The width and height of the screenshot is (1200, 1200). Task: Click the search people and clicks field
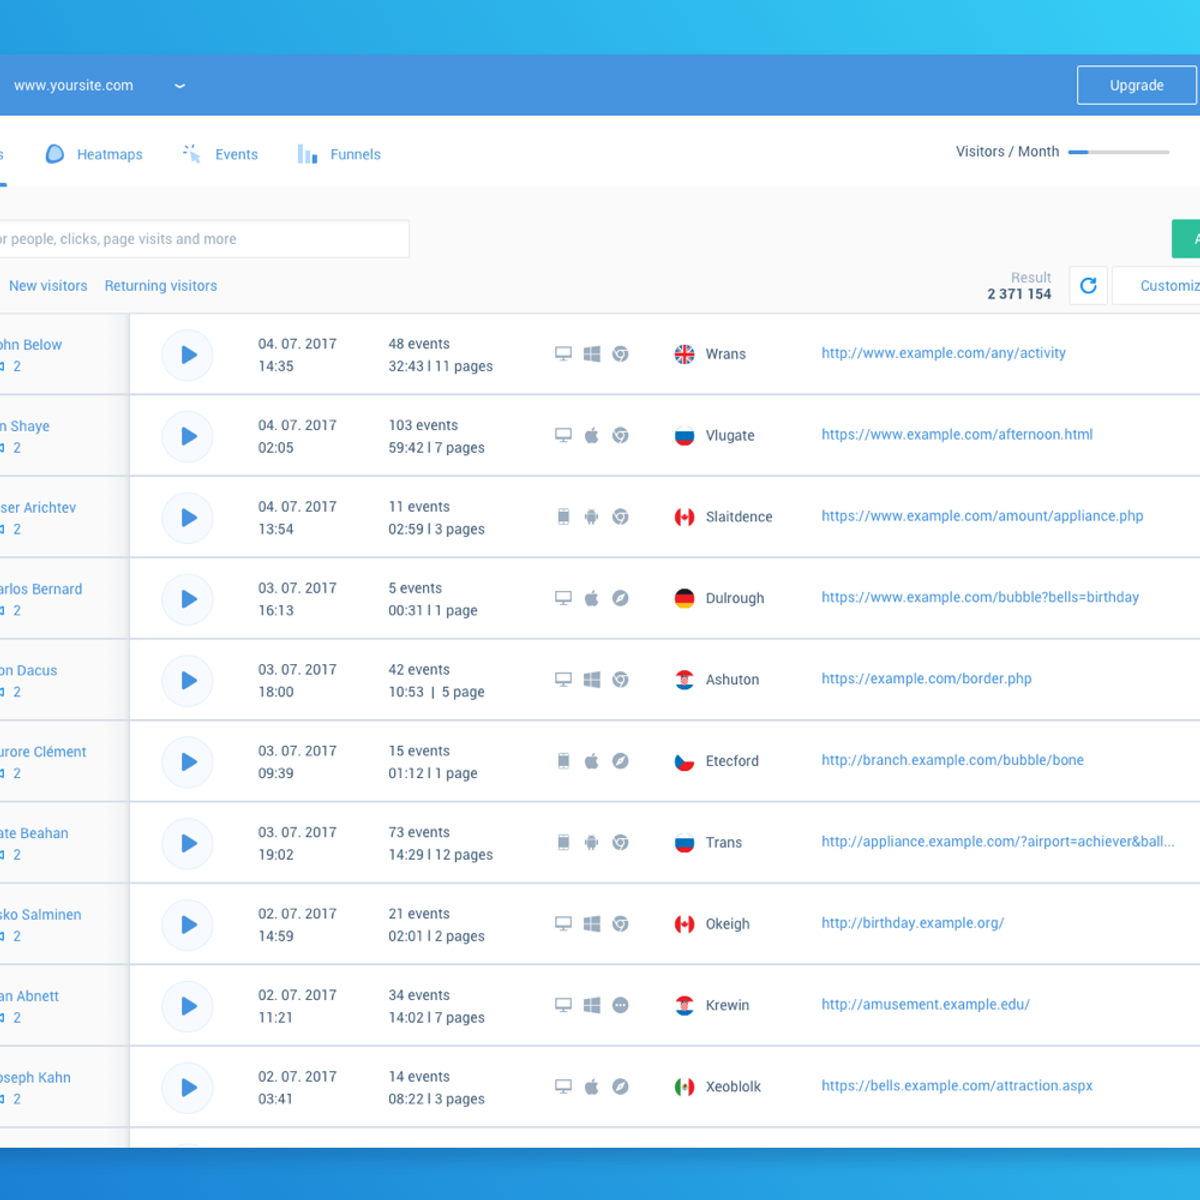[200, 239]
